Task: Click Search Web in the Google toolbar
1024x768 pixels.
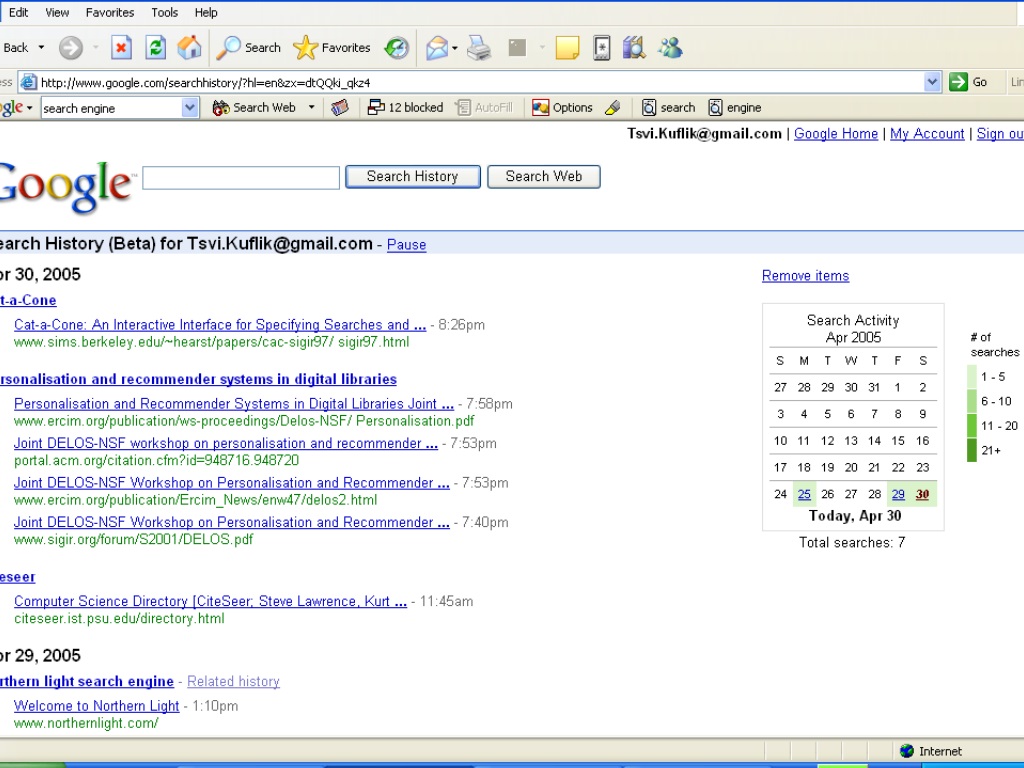Action: 255,108
